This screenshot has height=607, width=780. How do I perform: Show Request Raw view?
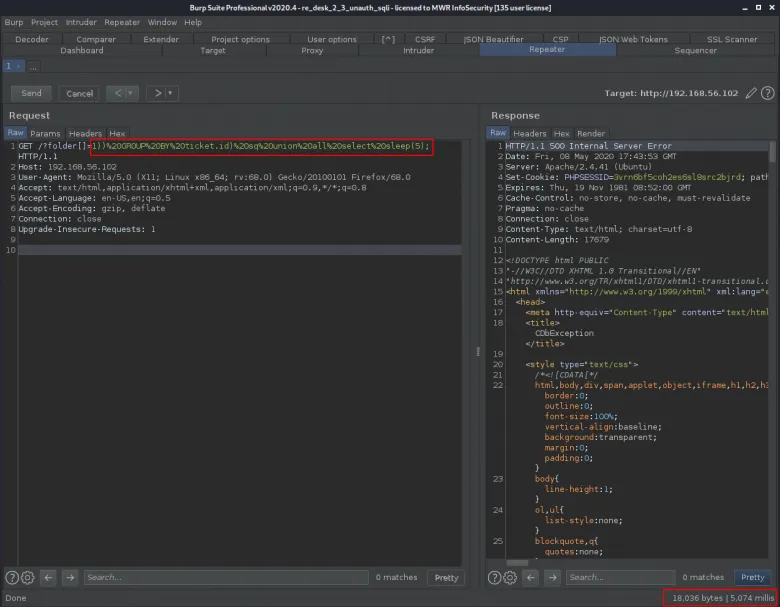click(x=15, y=133)
